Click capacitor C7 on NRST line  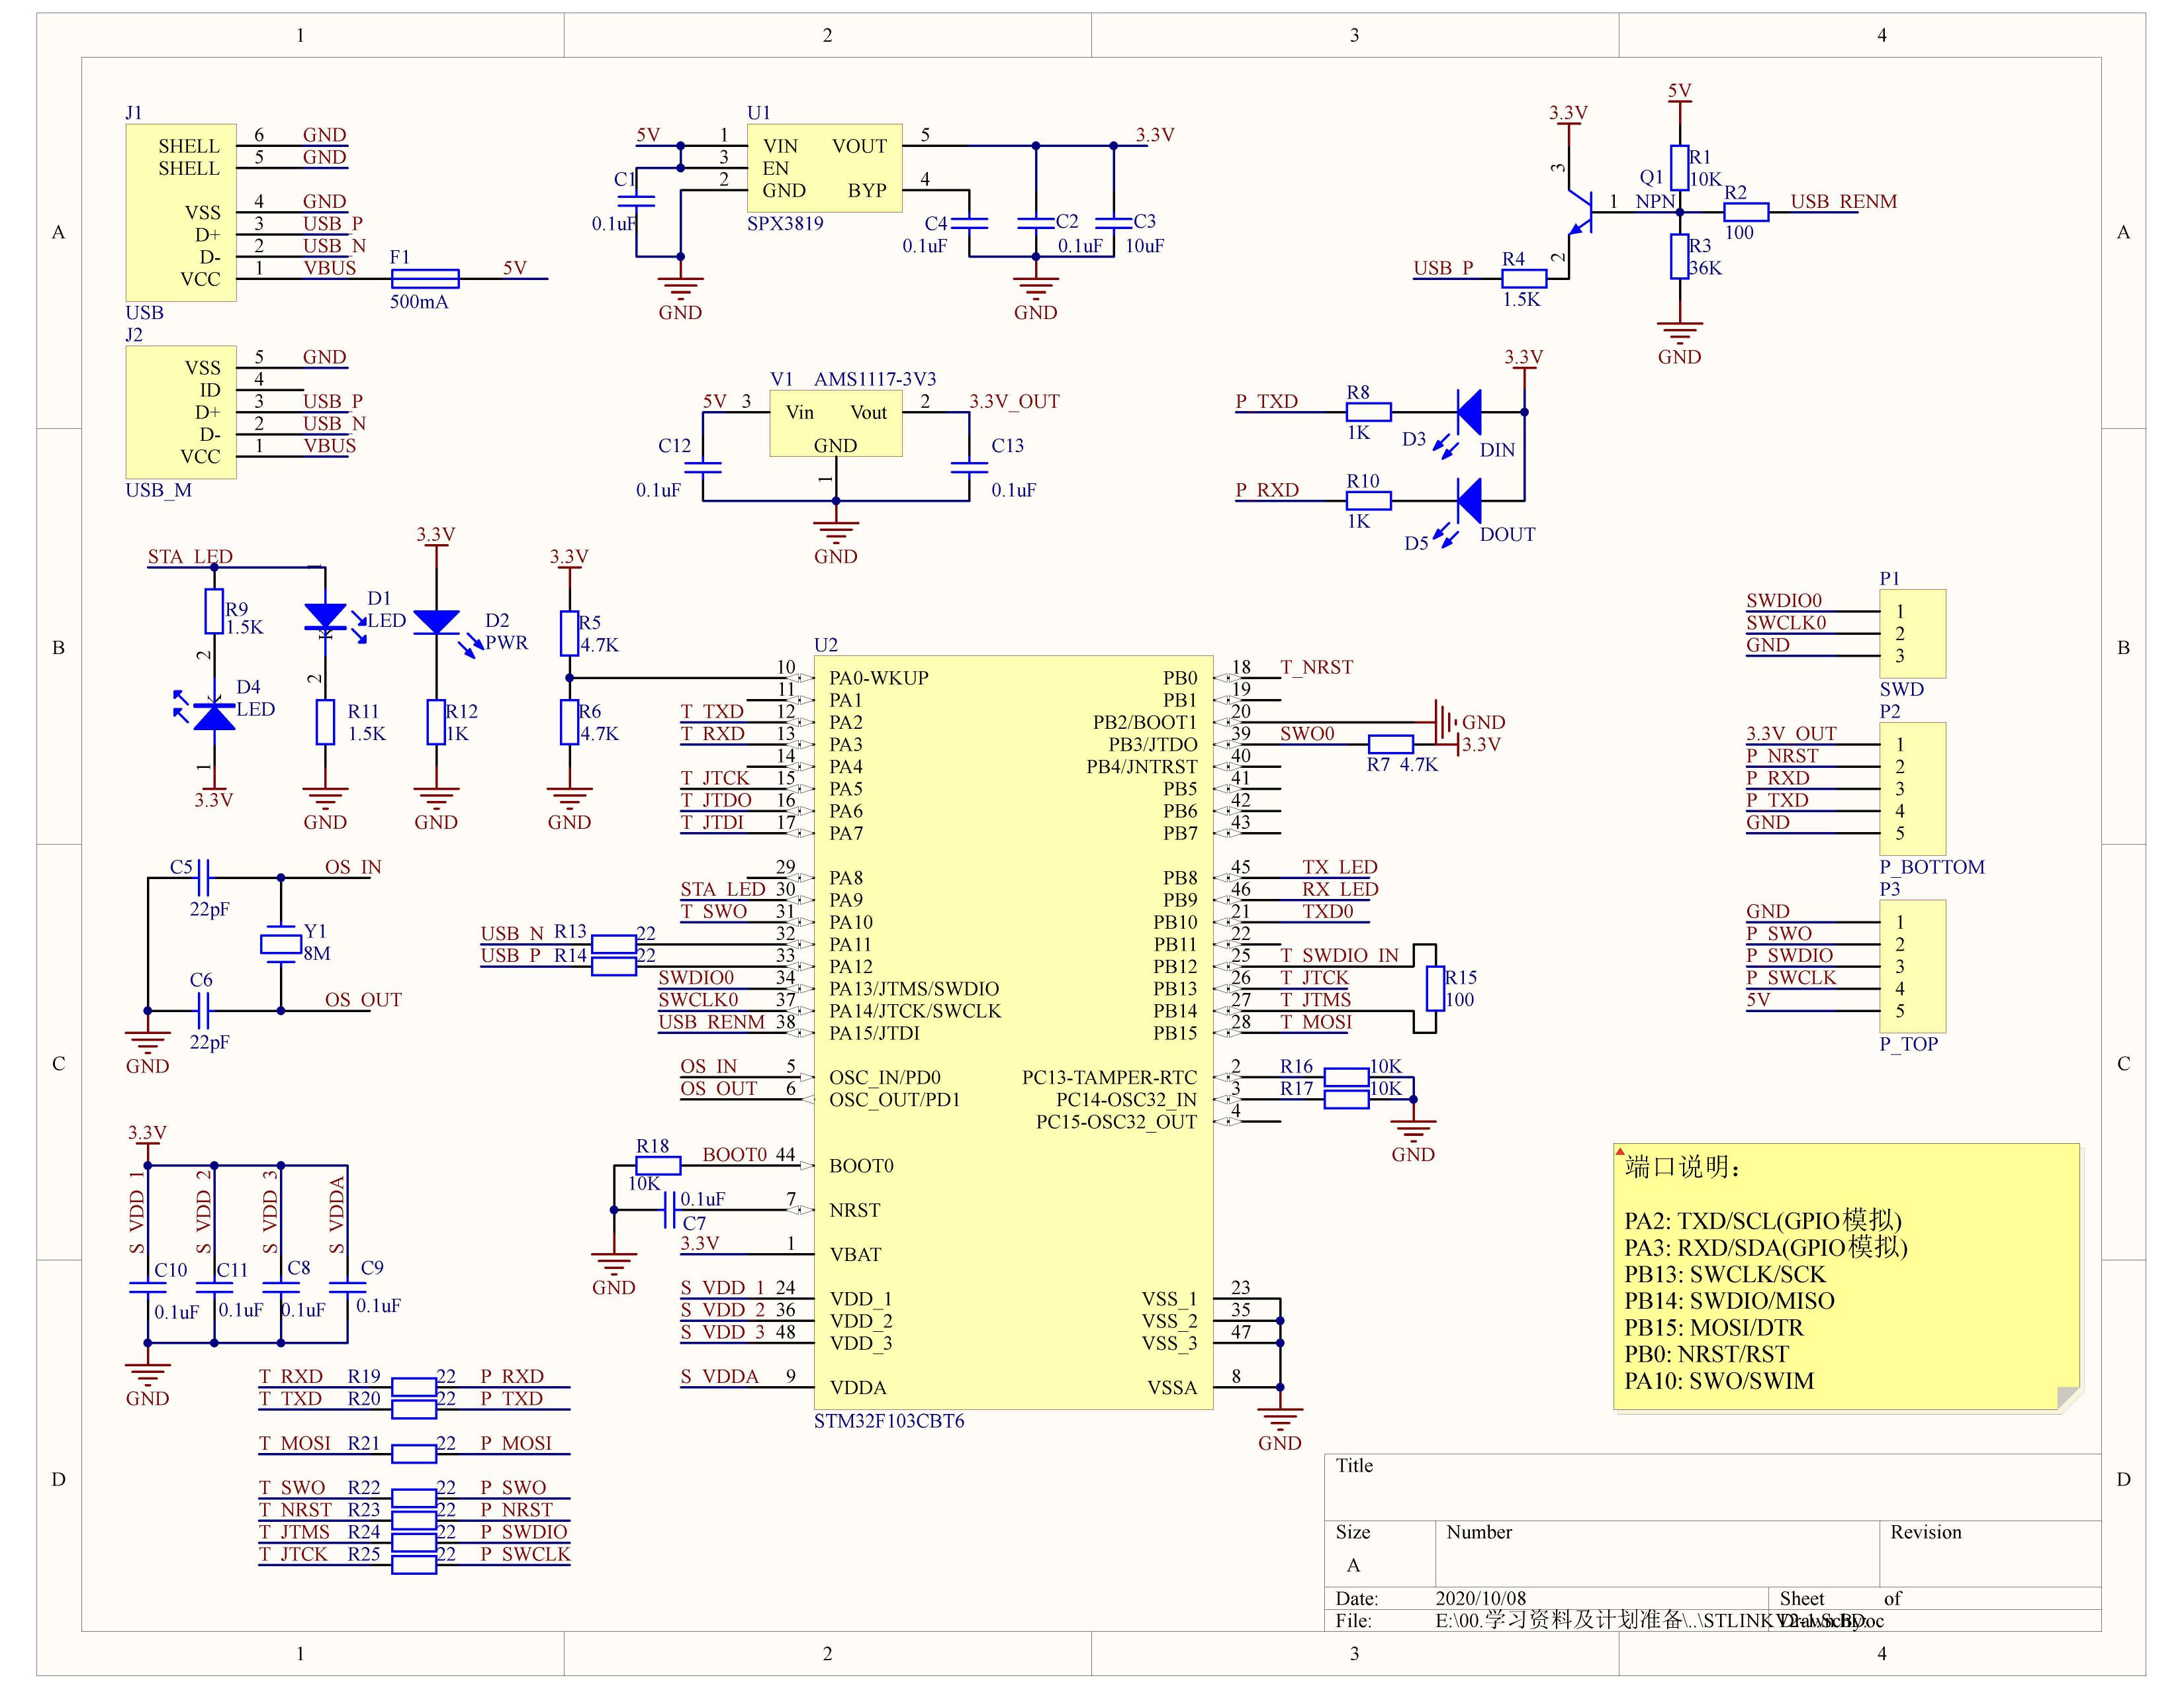click(669, 1210)
